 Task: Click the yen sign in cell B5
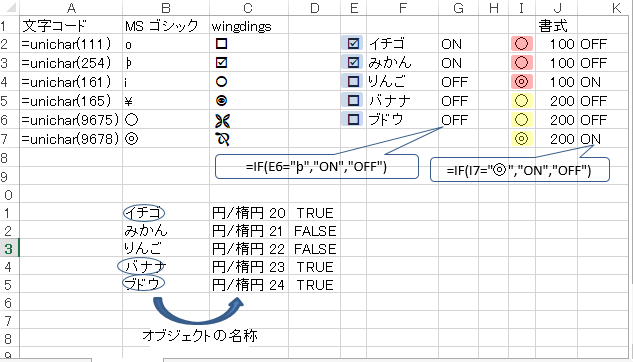[128, 101]
